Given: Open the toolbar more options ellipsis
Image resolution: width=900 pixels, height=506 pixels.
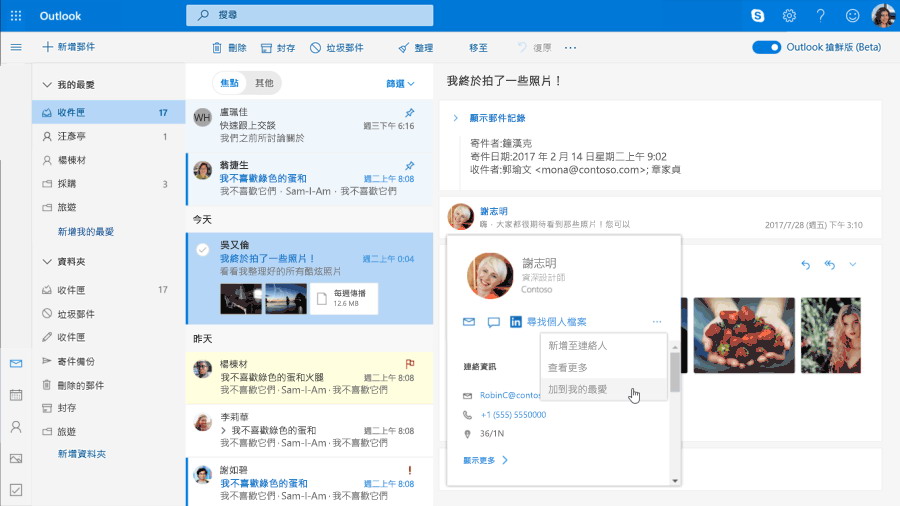Looking at the screenshot, I should [570, 48].
